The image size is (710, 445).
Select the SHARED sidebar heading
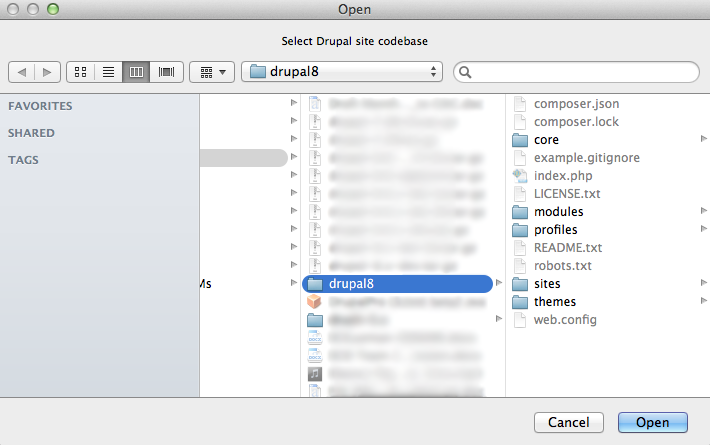click(x=31, y=133)
